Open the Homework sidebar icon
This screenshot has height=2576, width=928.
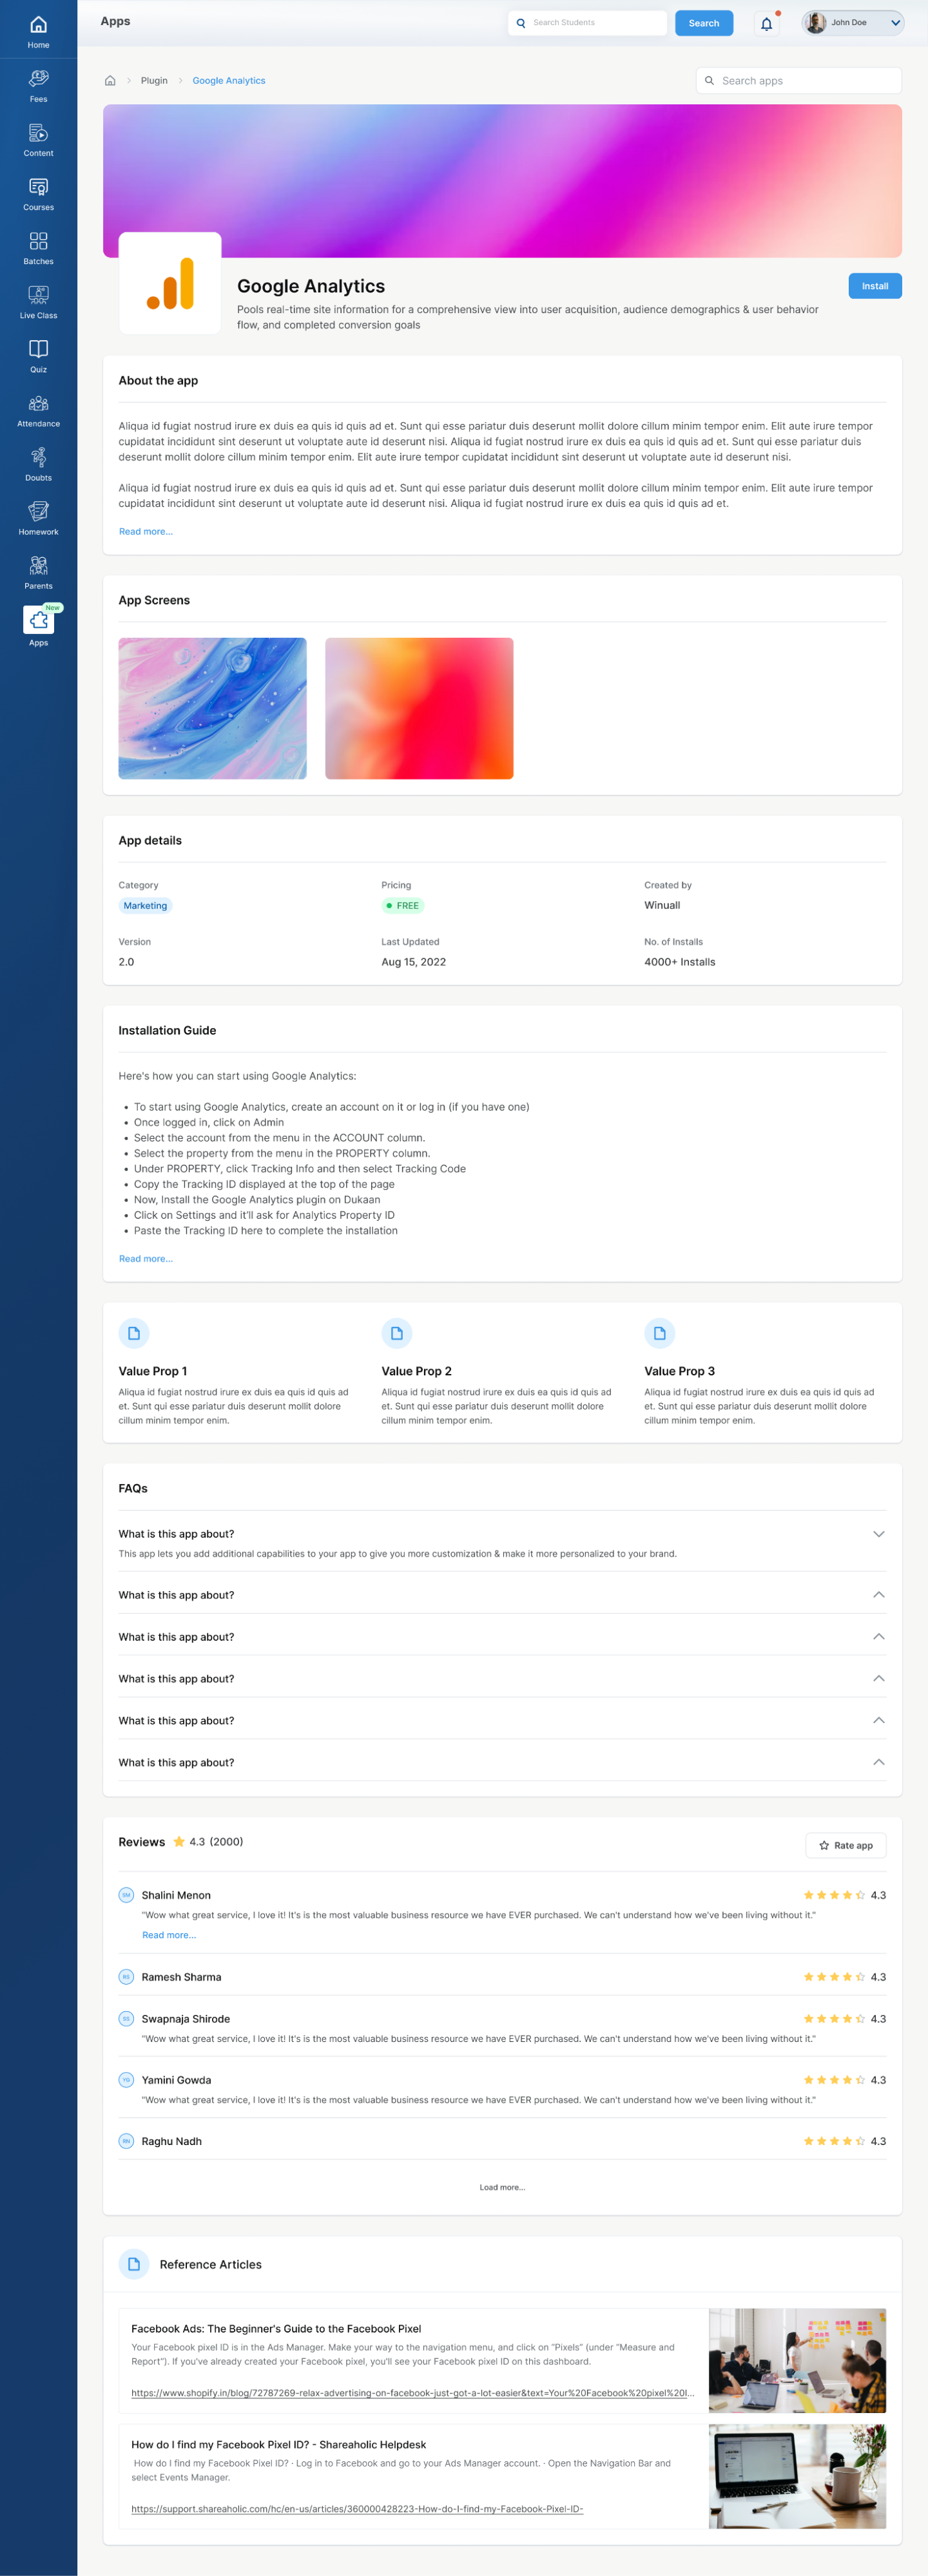pos(38,511)
